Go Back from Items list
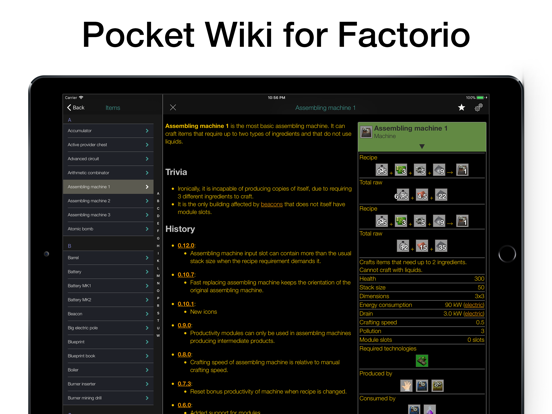Viewport: 552px width, 414px height. click(76, 108)
